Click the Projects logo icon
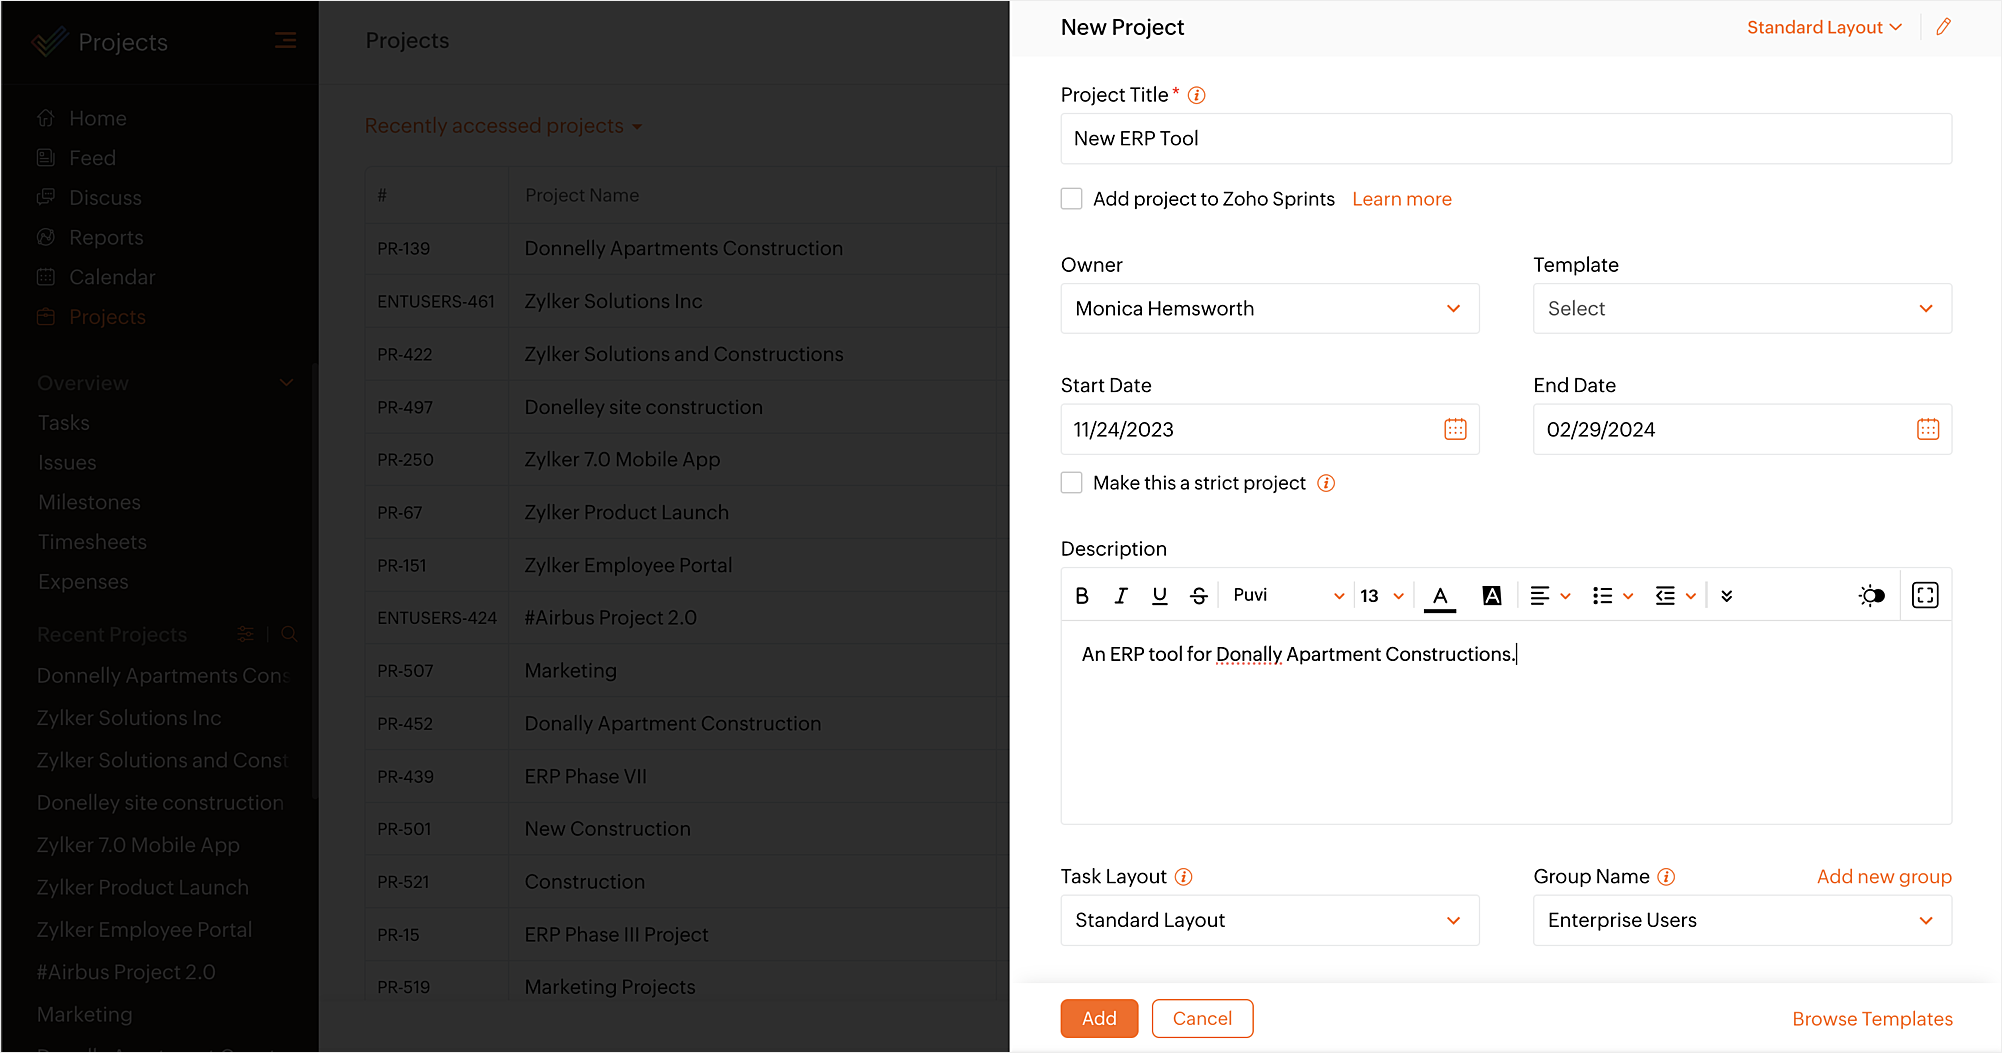The width and height of the screenshot is (2002, 1053). click(49, 42)
